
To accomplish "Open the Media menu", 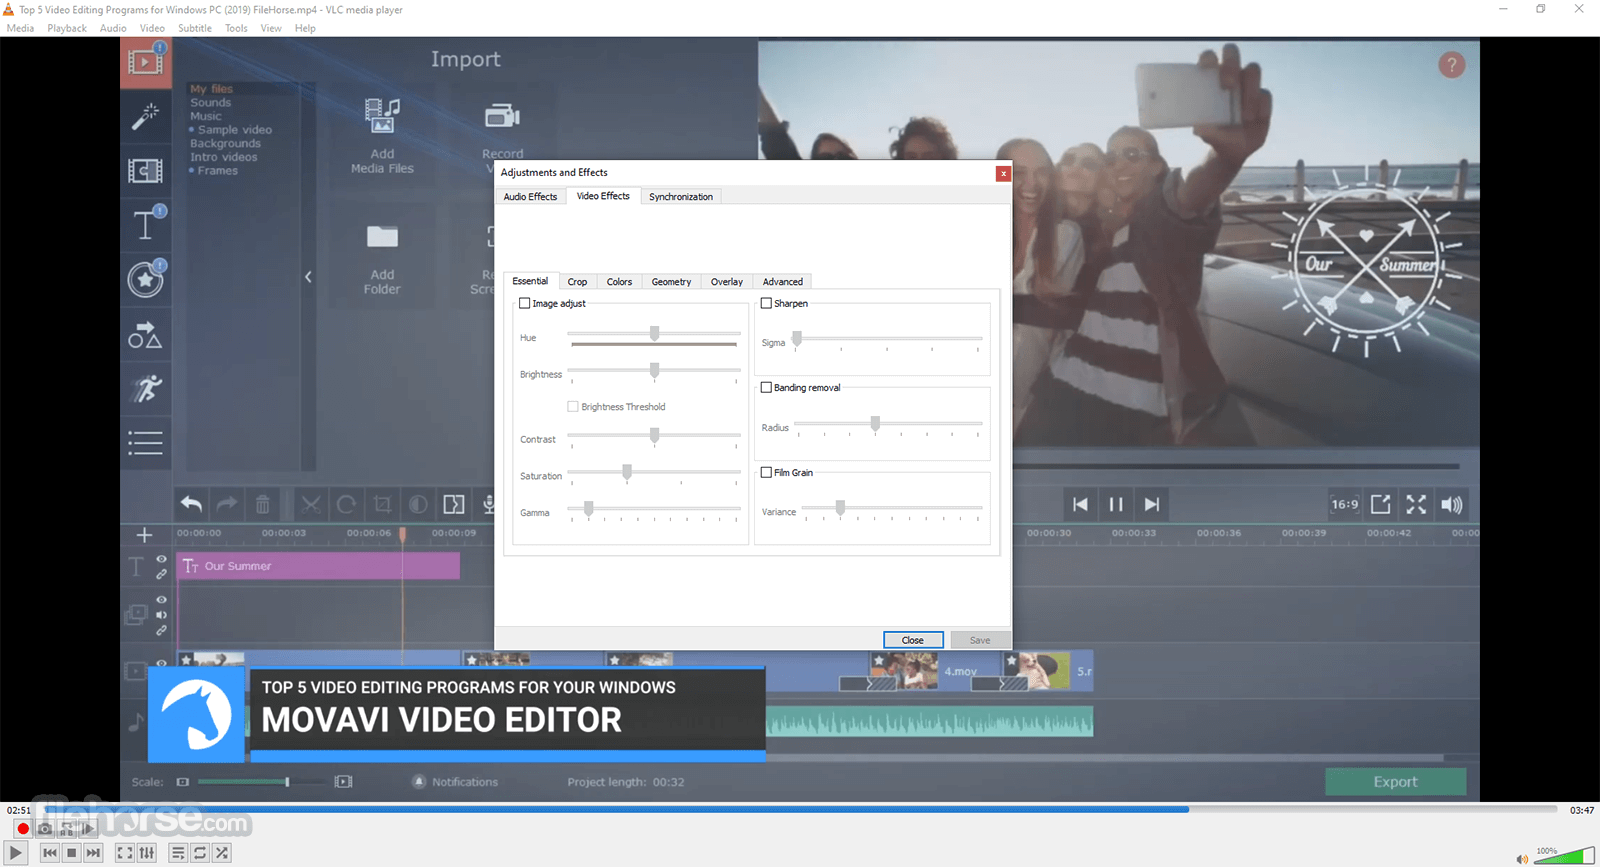I will pos(20,28).
